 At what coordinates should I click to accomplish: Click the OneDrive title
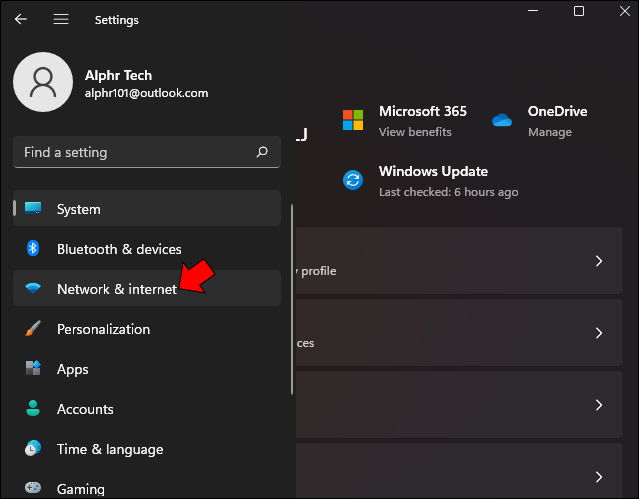click(x=557, y=111)
